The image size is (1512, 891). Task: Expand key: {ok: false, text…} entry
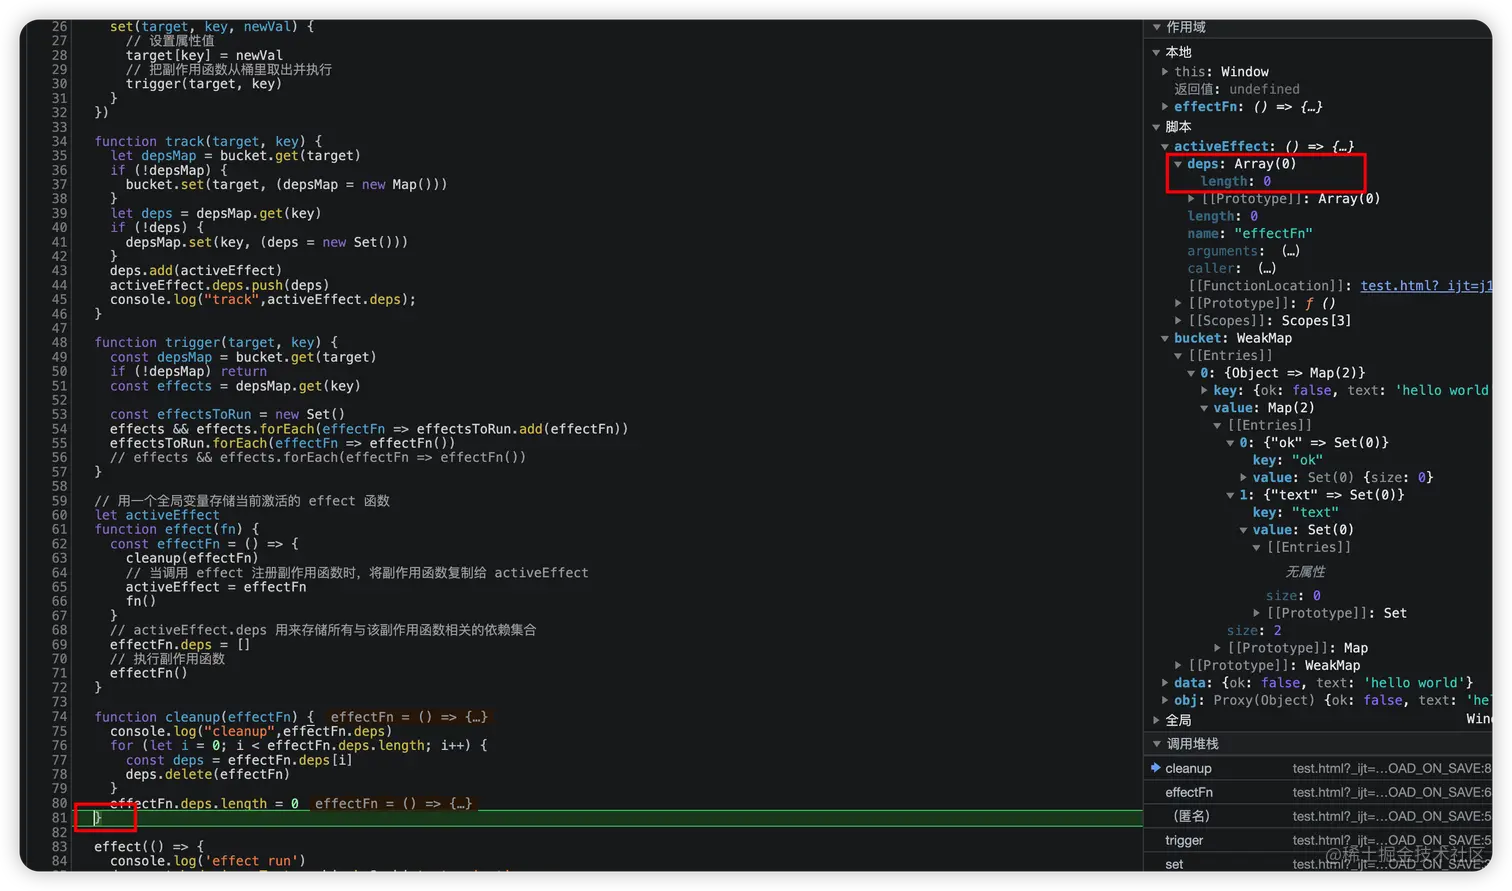1205,391
